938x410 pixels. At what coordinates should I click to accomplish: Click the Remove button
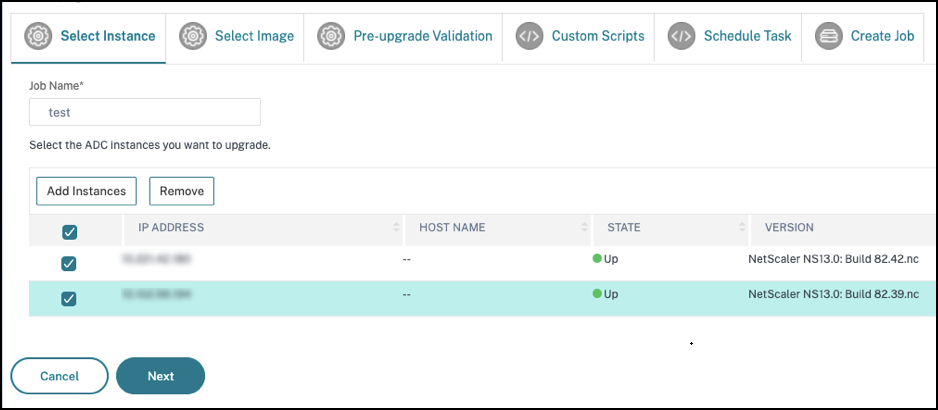[x=181, y=191]
